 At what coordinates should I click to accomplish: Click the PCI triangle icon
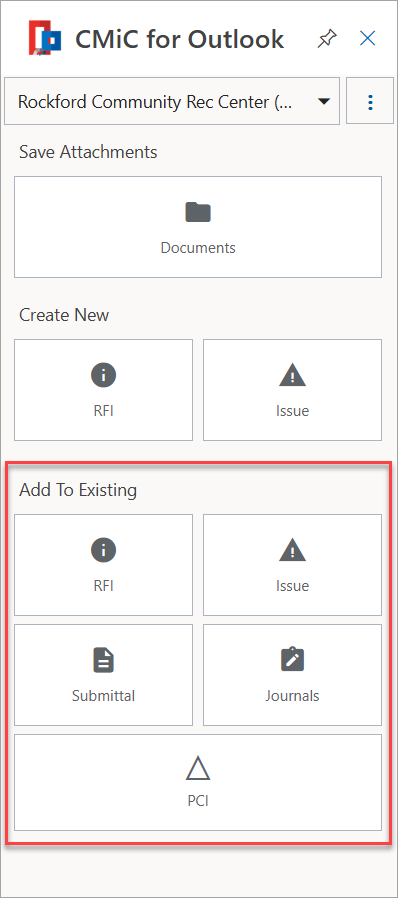pos(198,769)
